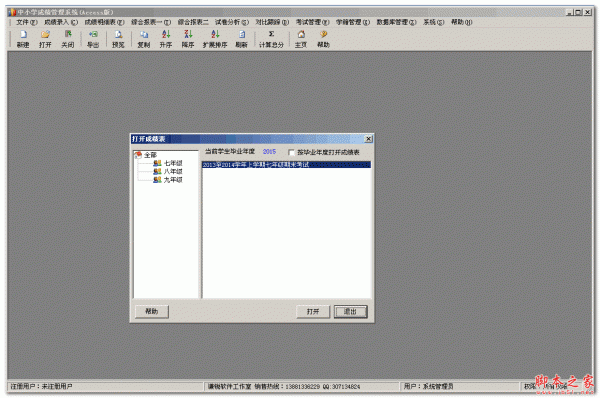The width and height of the screenshot is (600, 398).
Task: Click the 全部 root icon in the tree
Action: [x=139, y=155]
